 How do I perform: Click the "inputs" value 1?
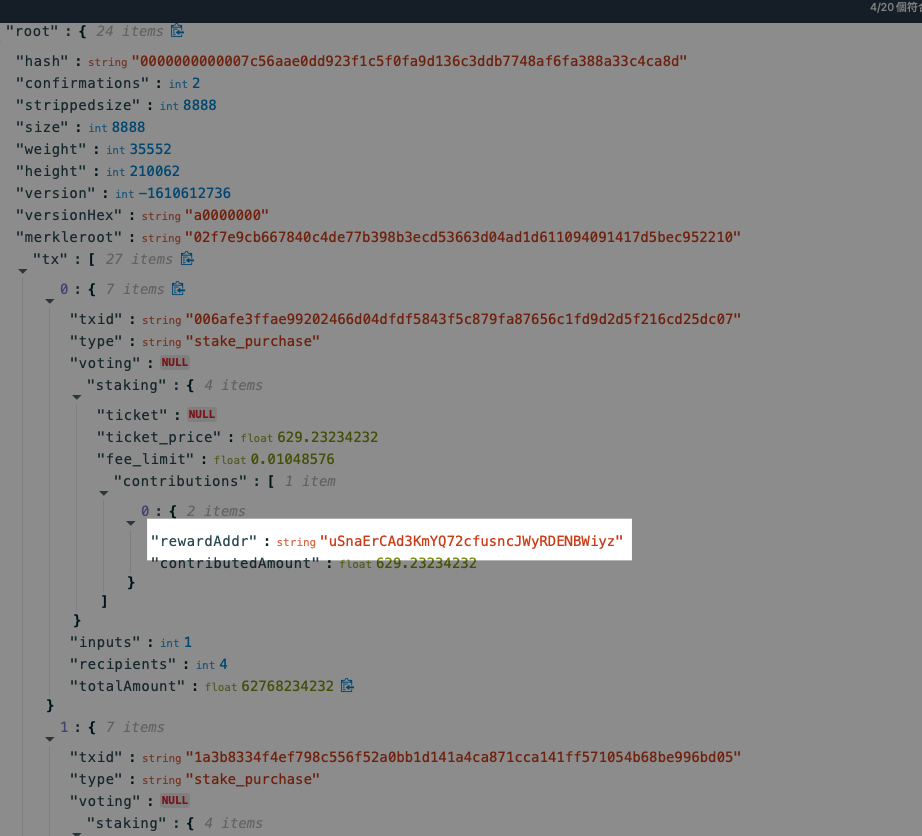(x=188, y=642)
